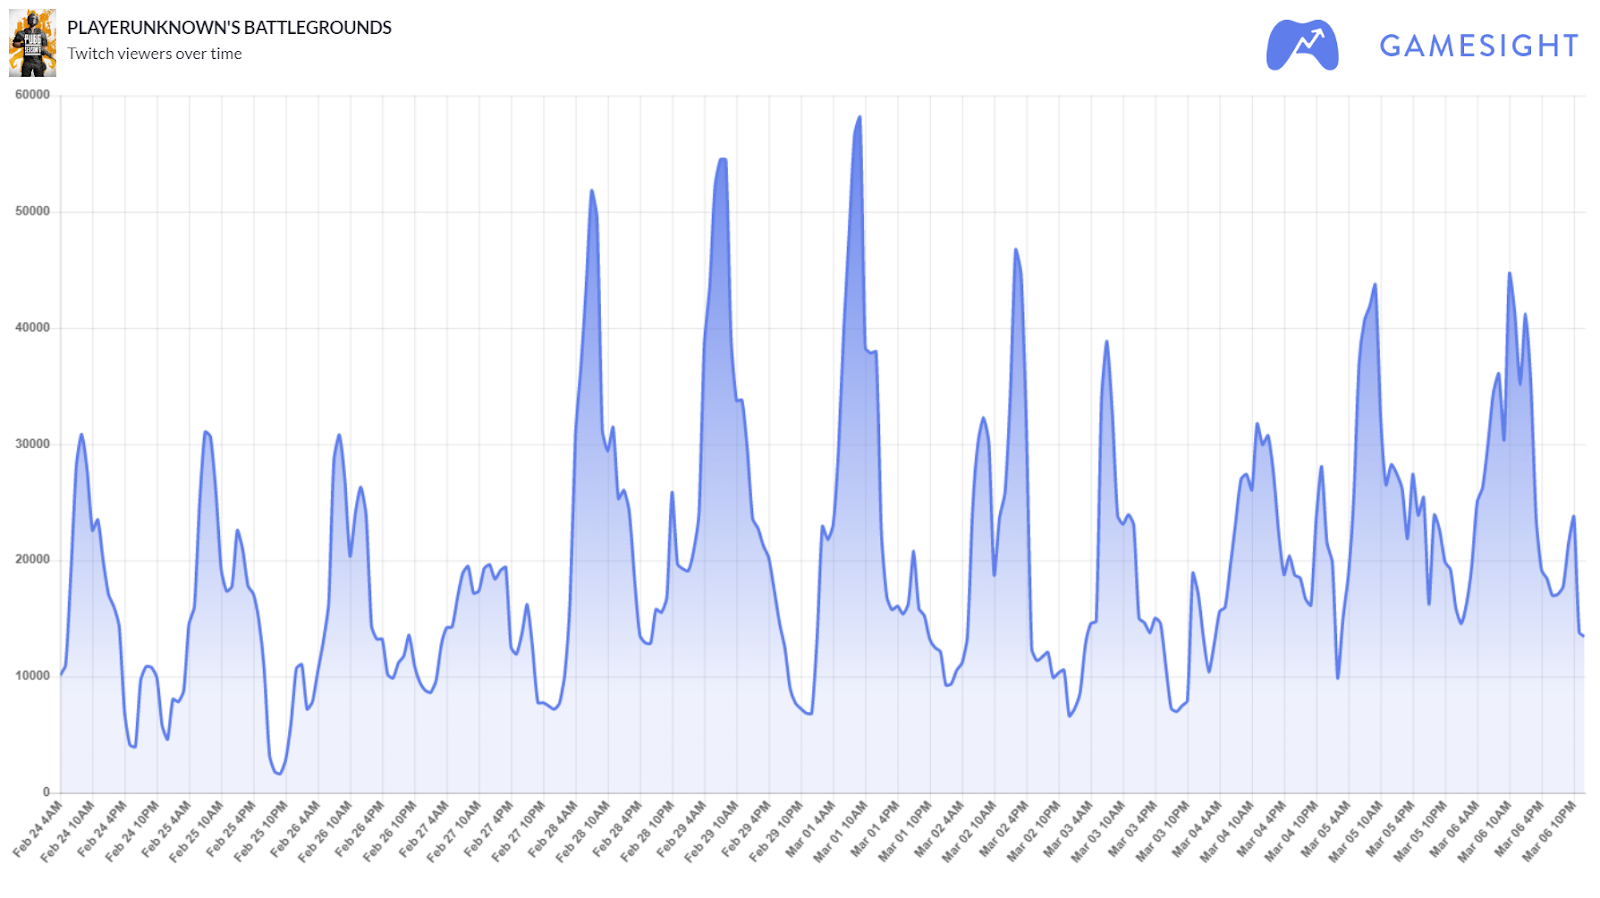Click the 'Feb 26 10PM' axis label
Viewport: 1600px width, 898px height.
390,830
